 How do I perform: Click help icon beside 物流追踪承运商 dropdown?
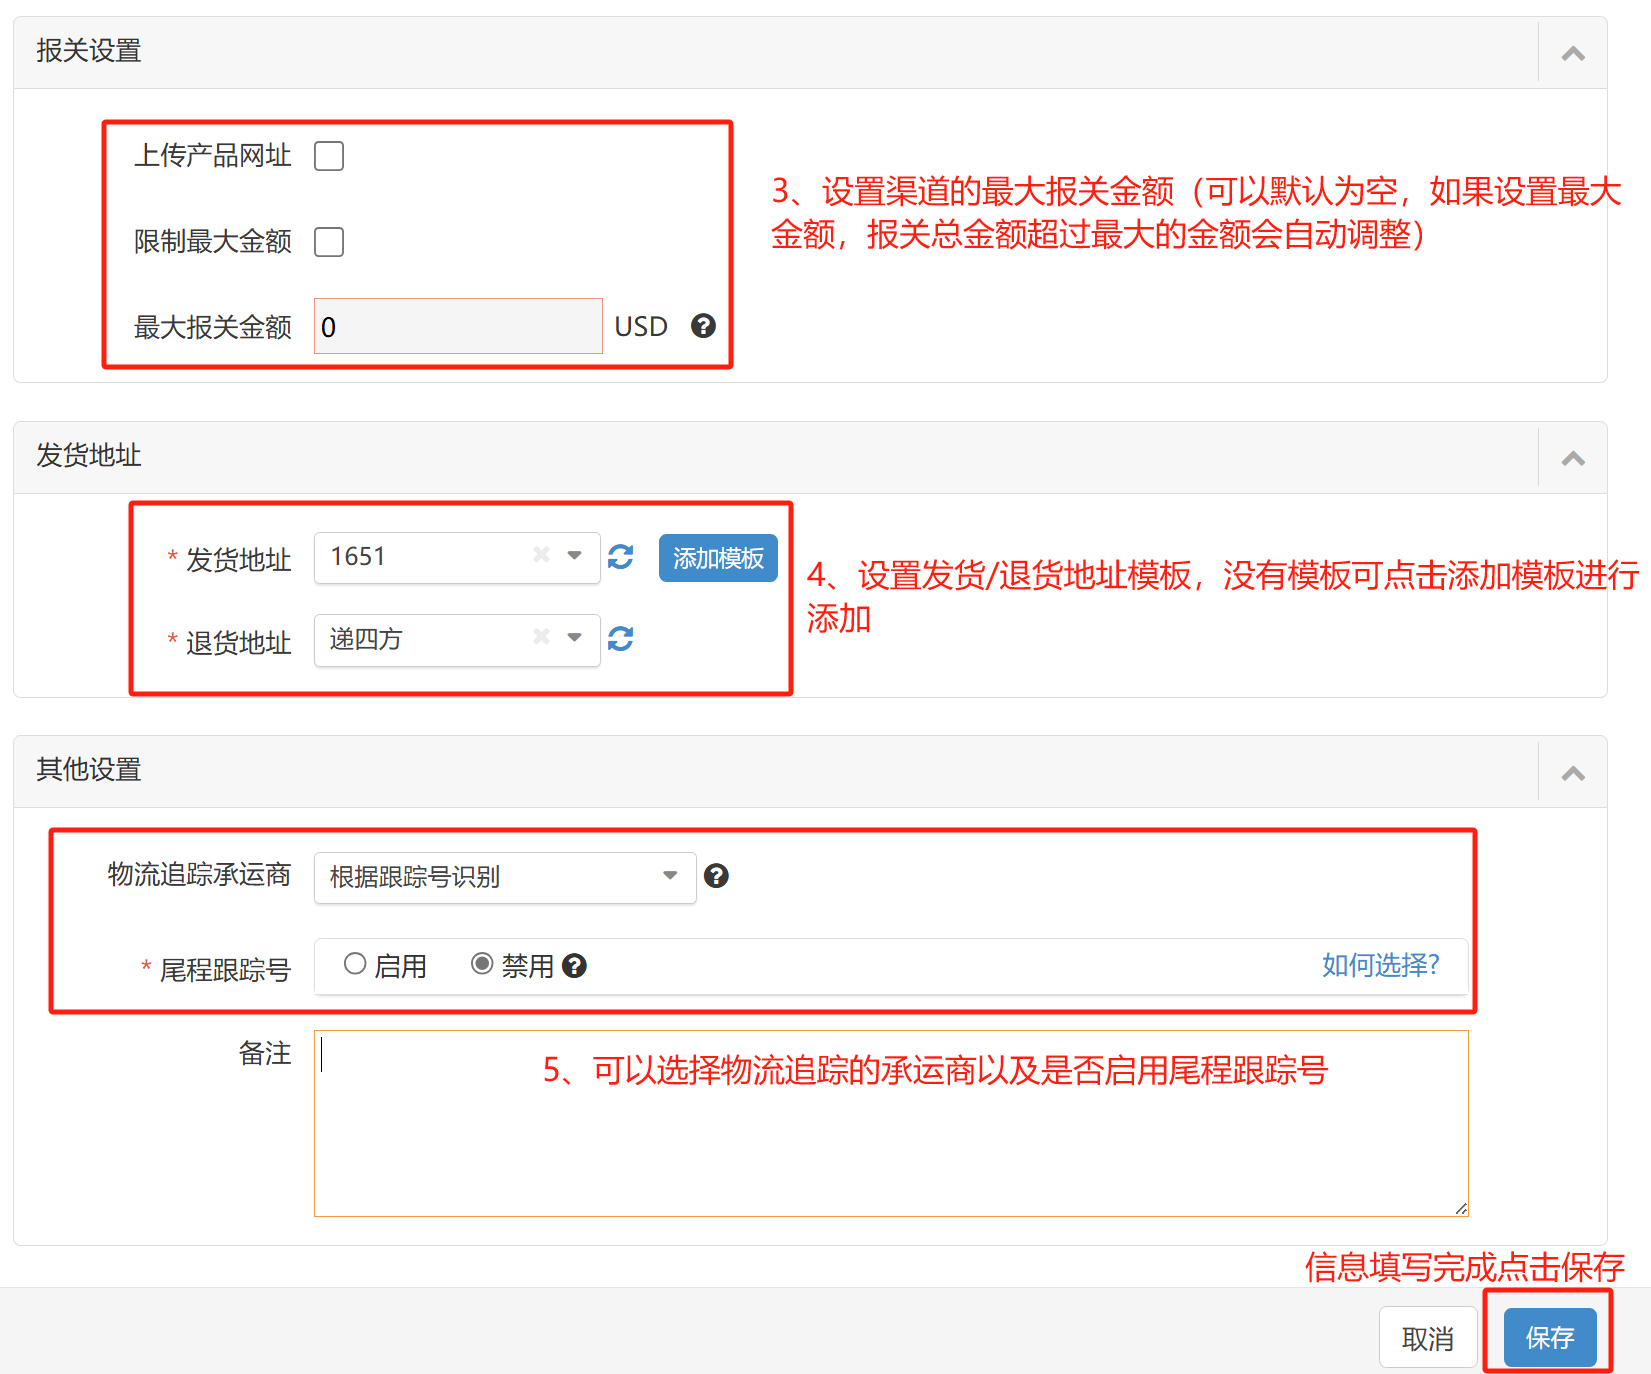pos(716,876)
